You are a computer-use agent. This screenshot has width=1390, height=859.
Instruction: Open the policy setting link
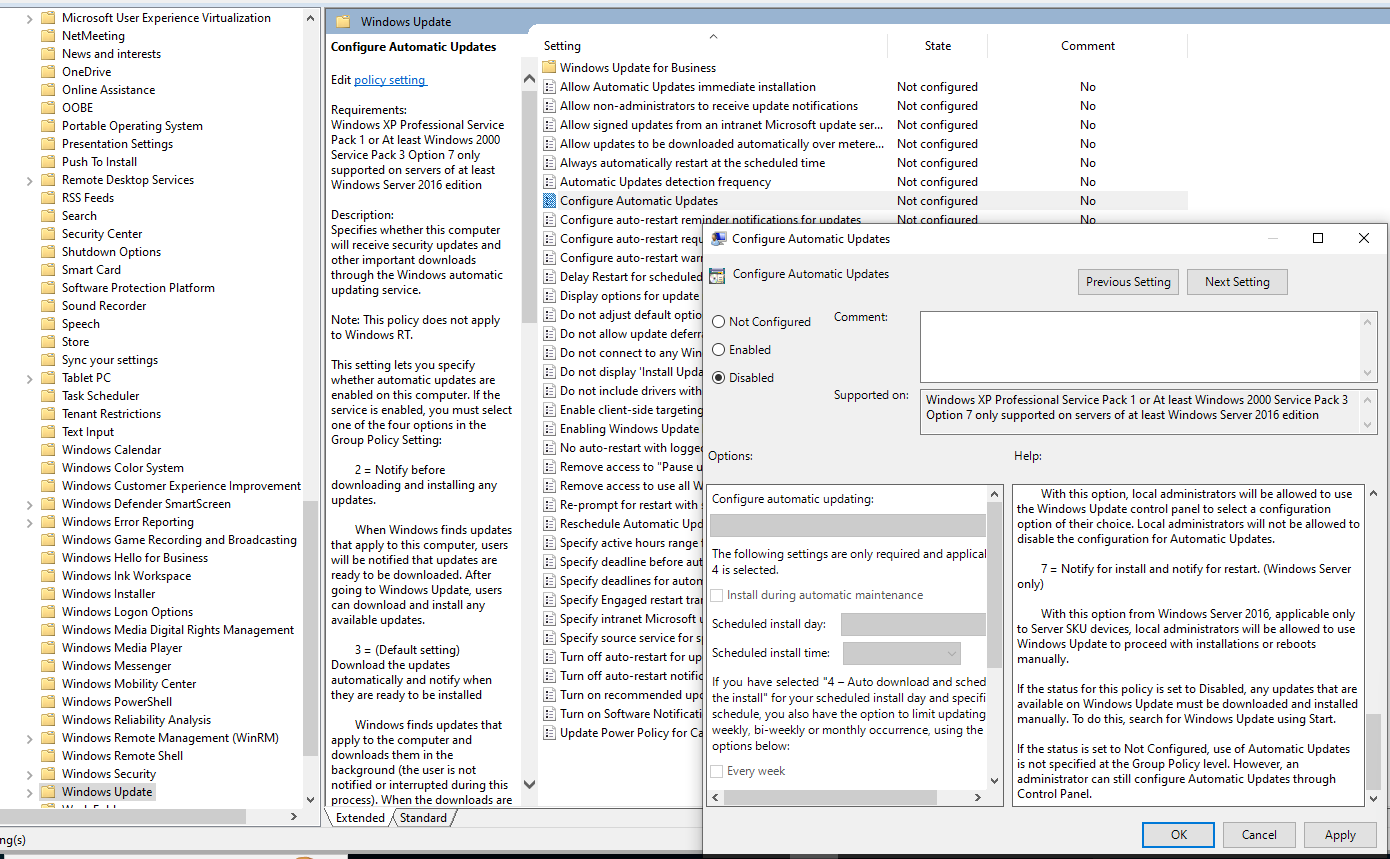pos(390,80)
